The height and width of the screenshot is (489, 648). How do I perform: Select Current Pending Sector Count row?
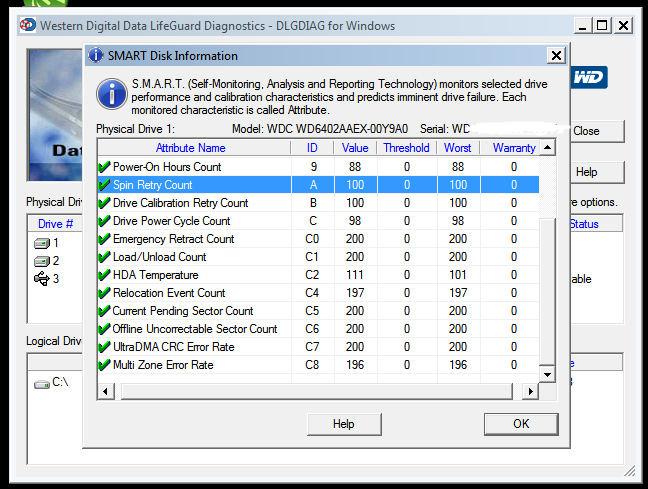pos(318,311)
